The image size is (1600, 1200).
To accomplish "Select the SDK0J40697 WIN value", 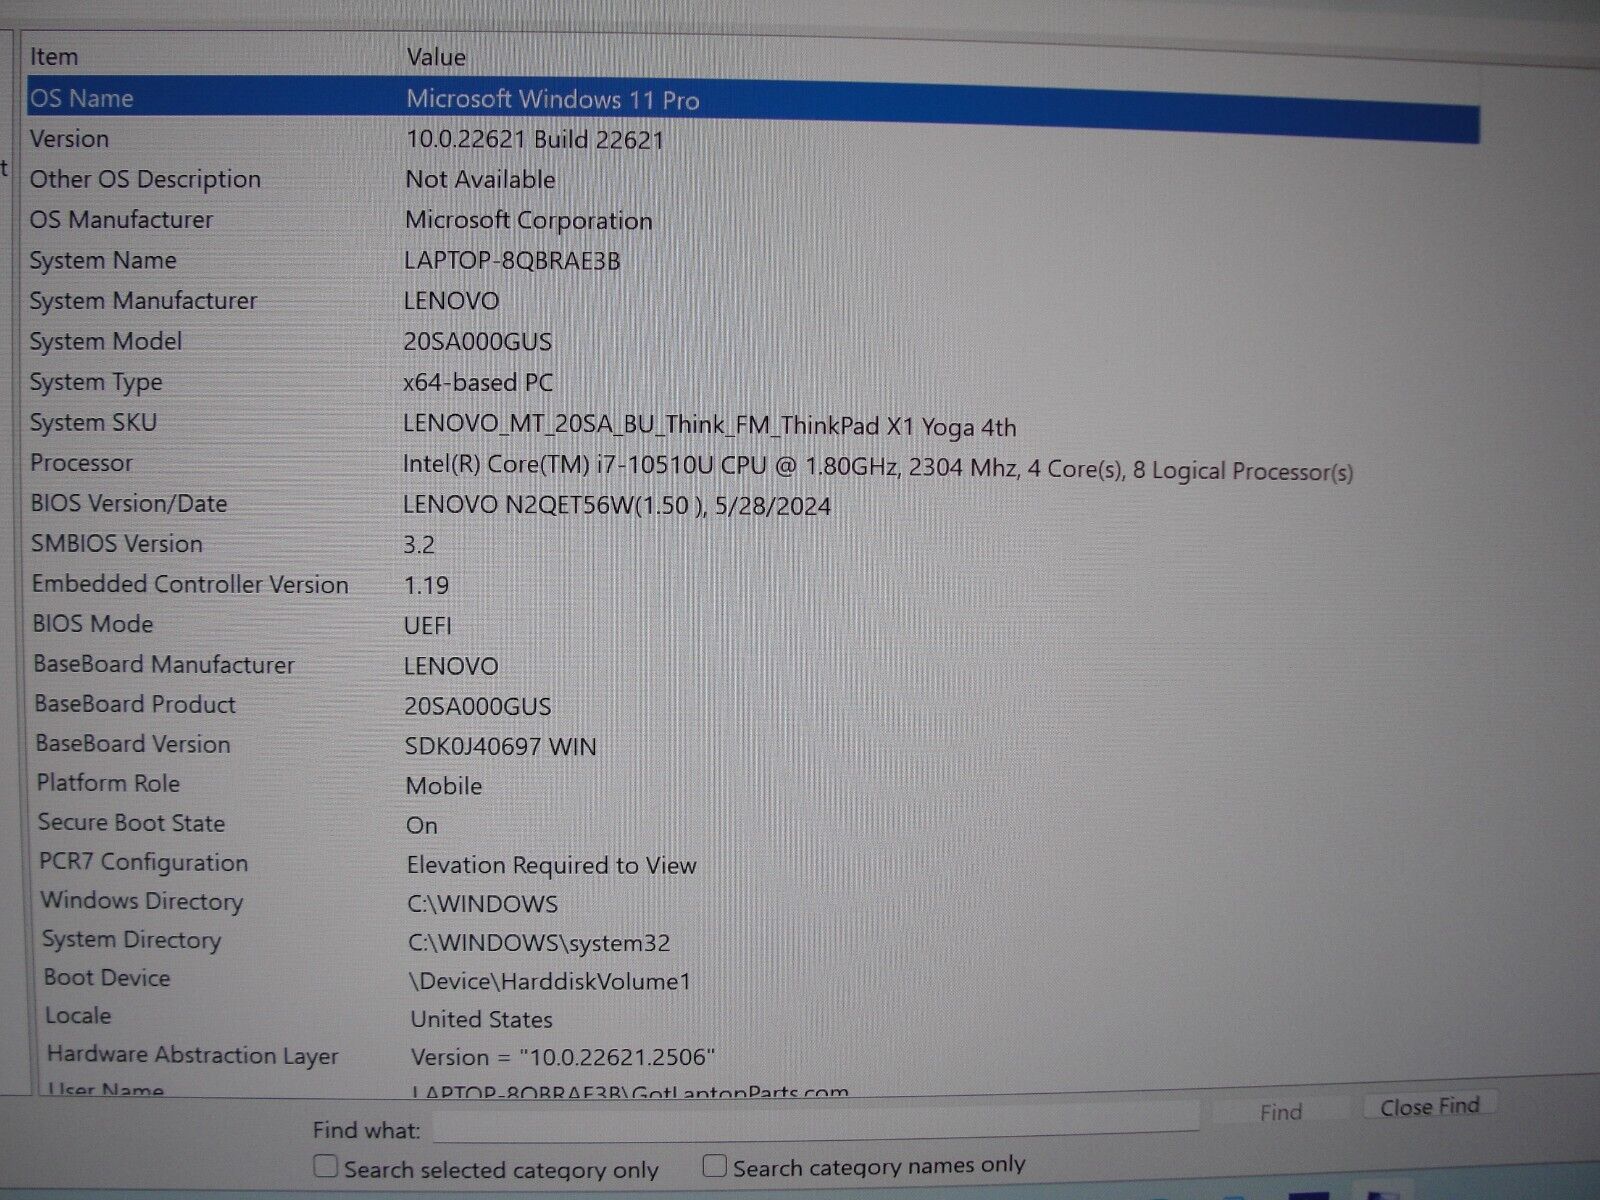I will [501, 746].
